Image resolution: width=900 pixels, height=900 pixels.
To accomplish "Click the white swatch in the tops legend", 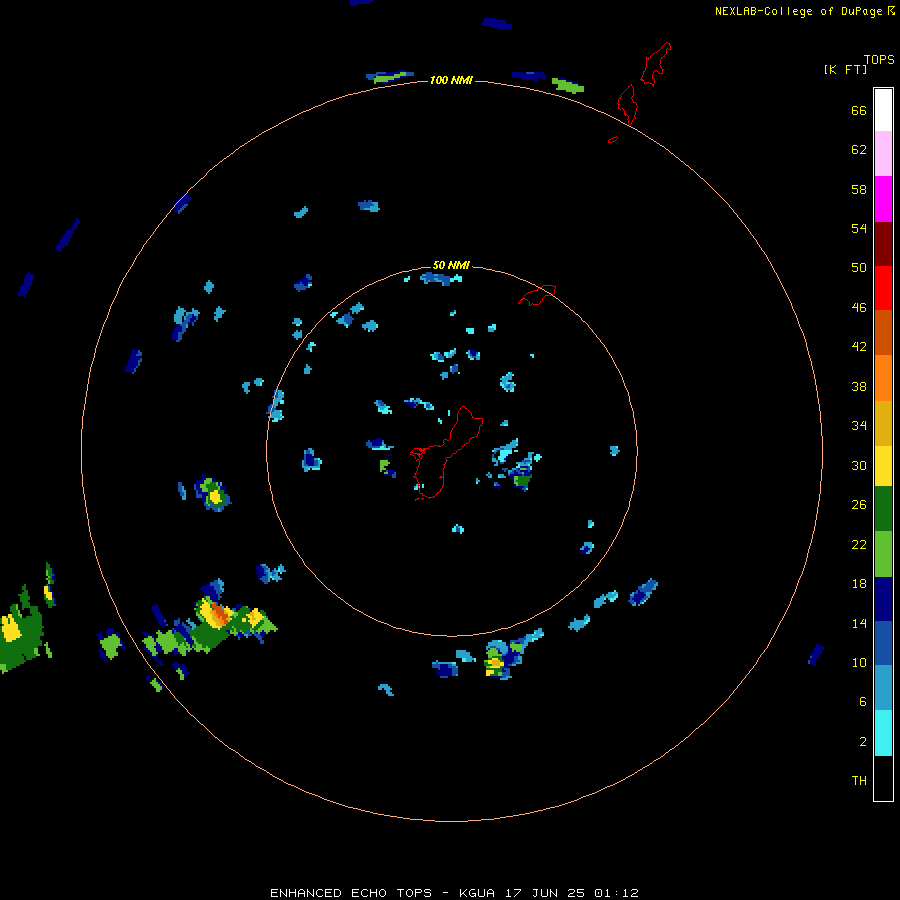I will [x=883, y=110].
